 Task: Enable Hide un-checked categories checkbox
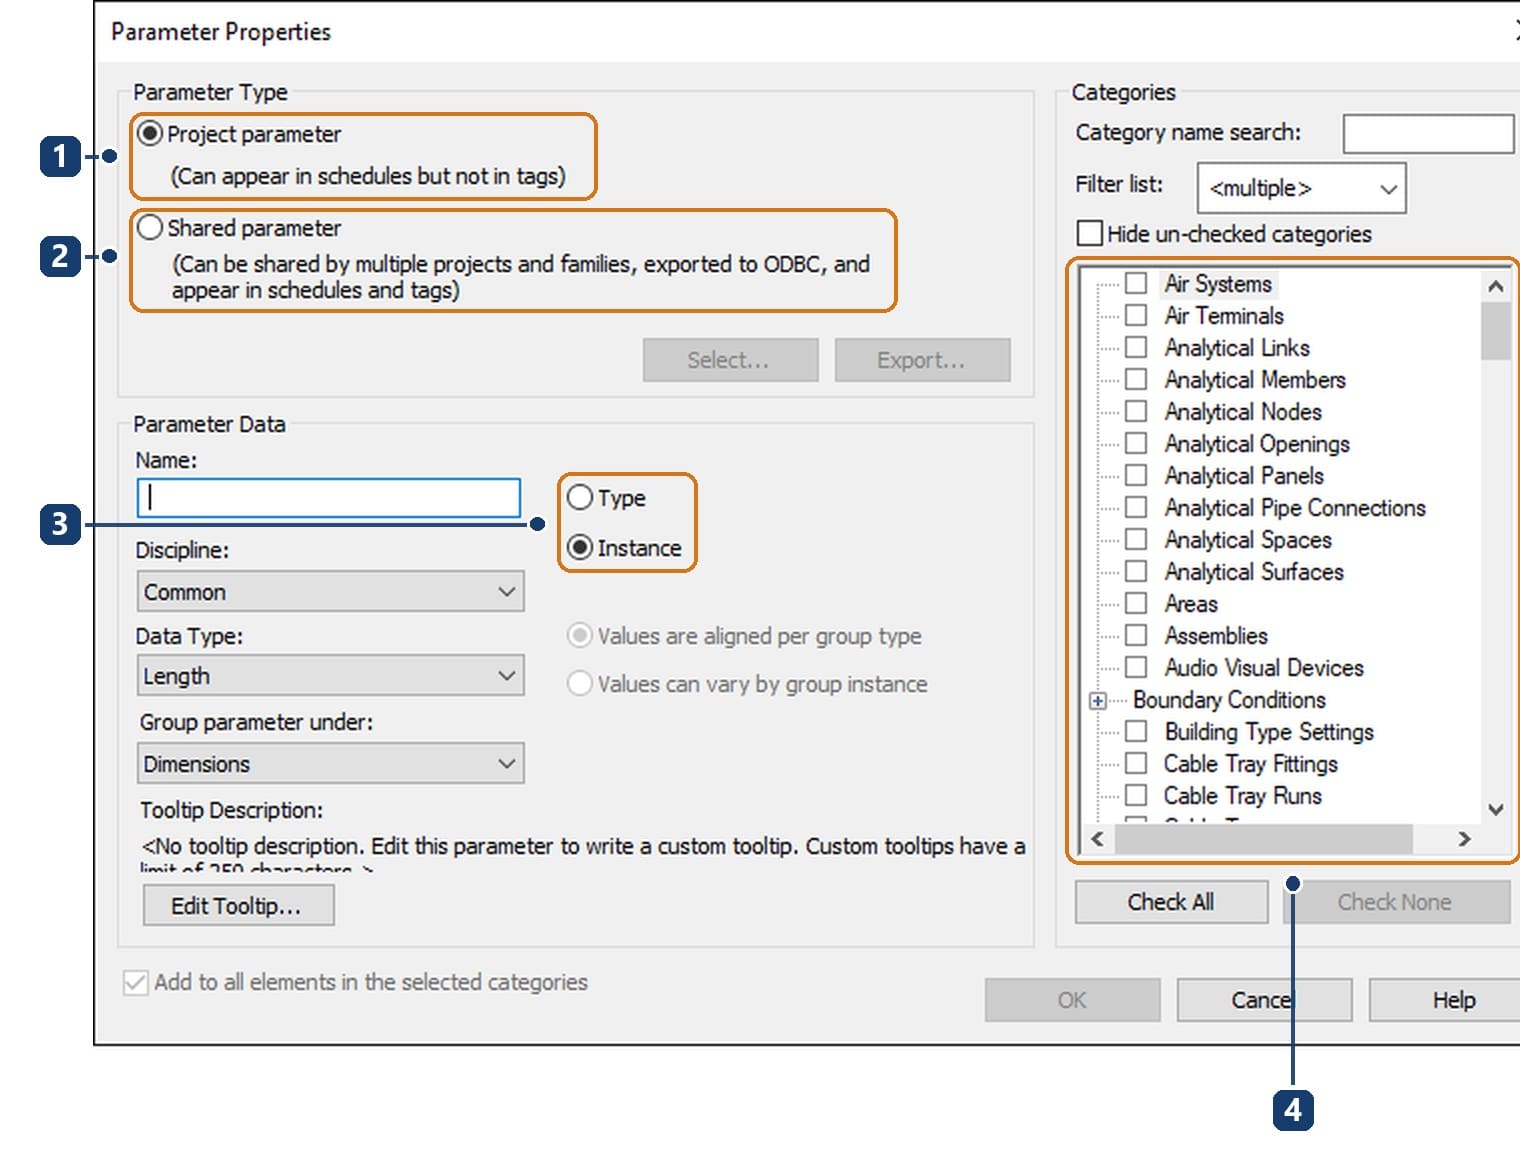tap(1089, 233)
